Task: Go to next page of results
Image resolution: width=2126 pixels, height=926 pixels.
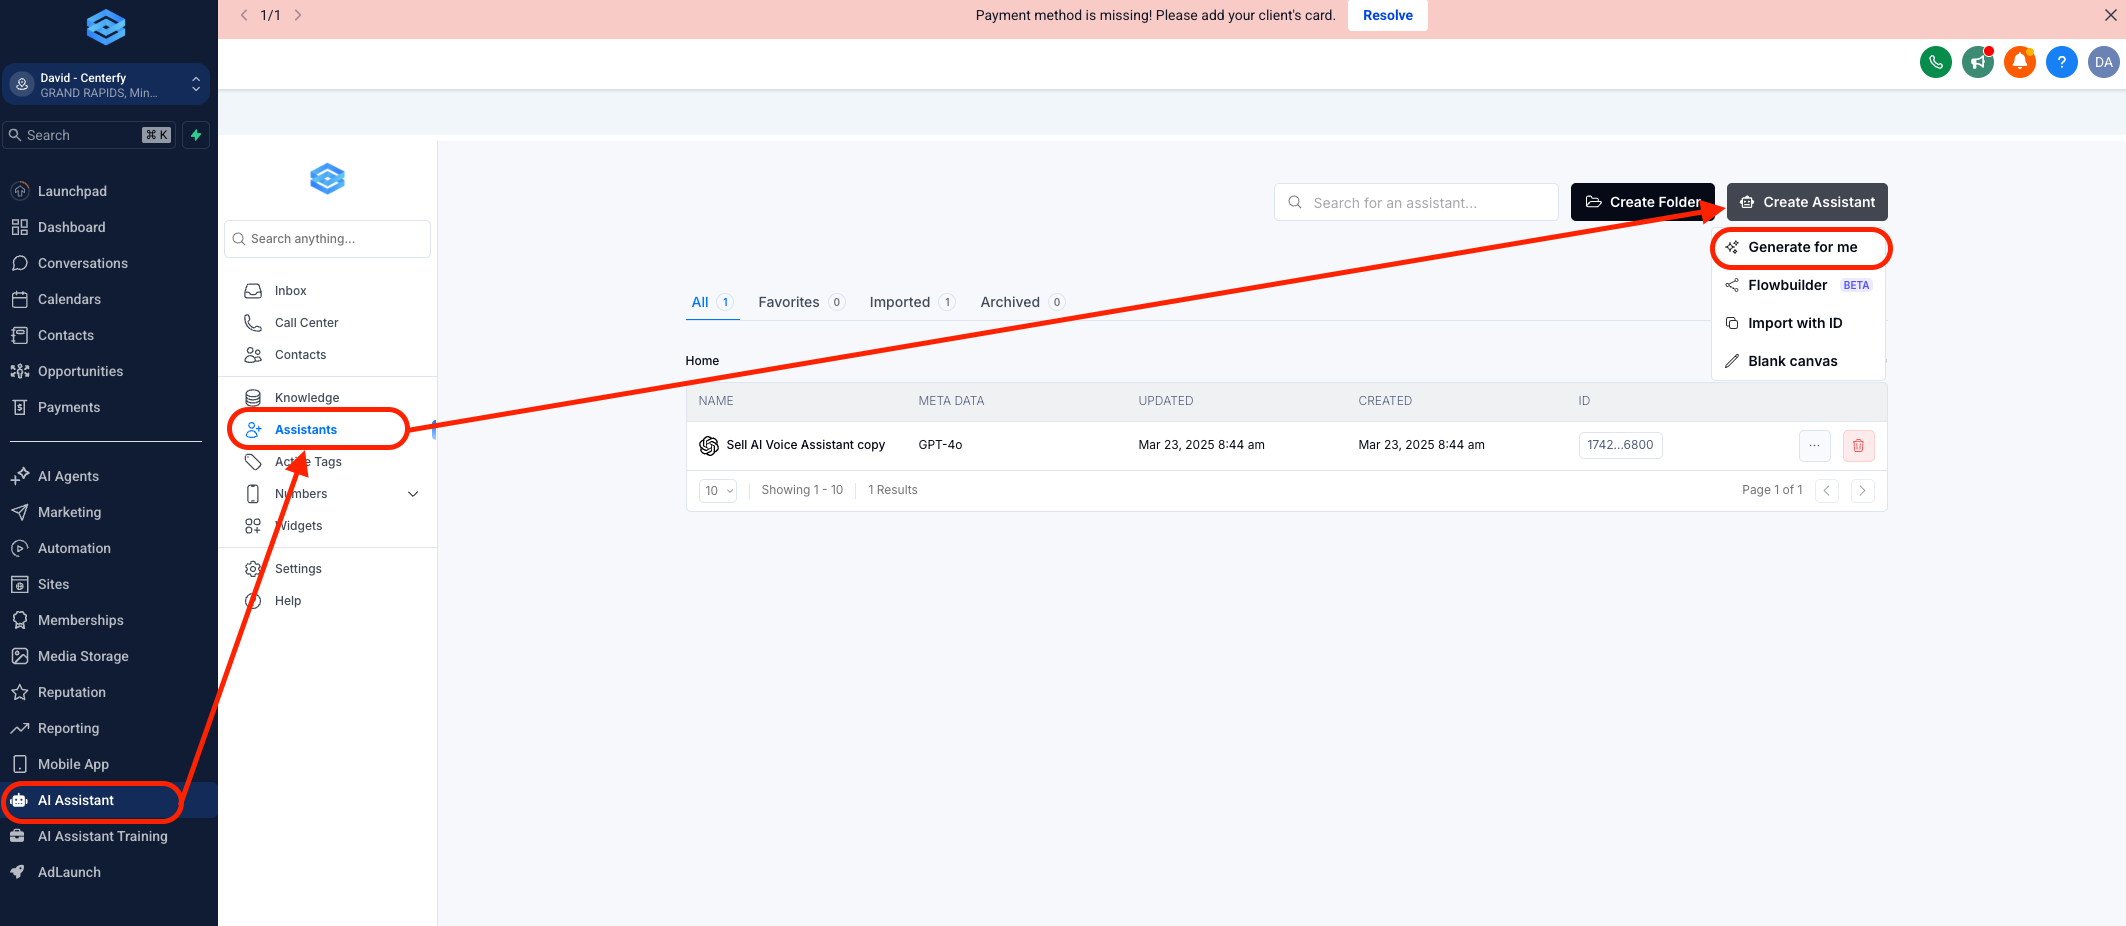Action: 1861,491
